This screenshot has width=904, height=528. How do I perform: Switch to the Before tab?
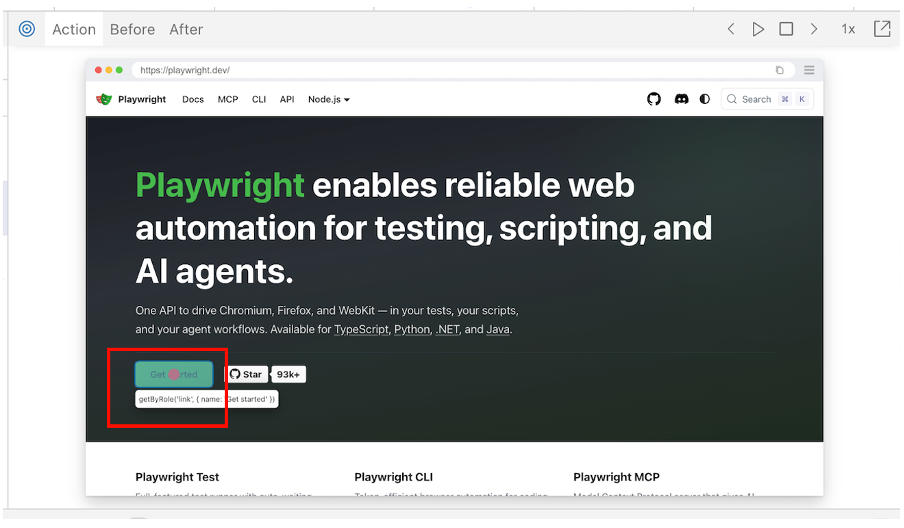[x=133, y=29]
